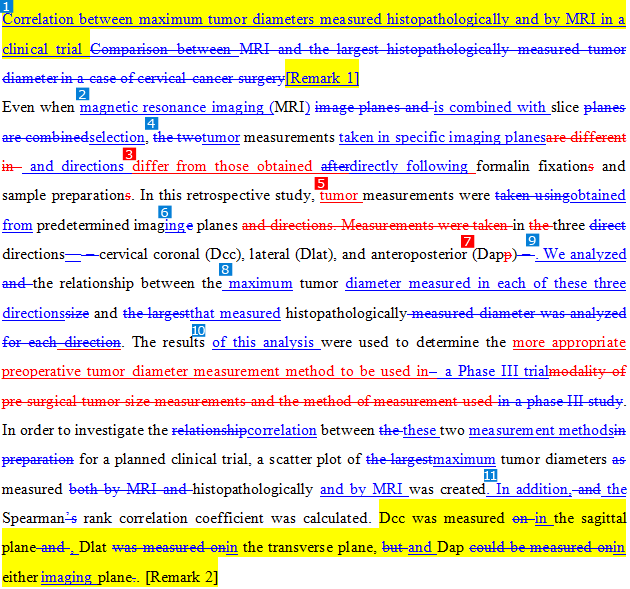Image resolution: width=630 pixels, height=589 pixels.
Task: Click the struck-through word "but" before "and Dap"
Action: click(x=391, y=547)
